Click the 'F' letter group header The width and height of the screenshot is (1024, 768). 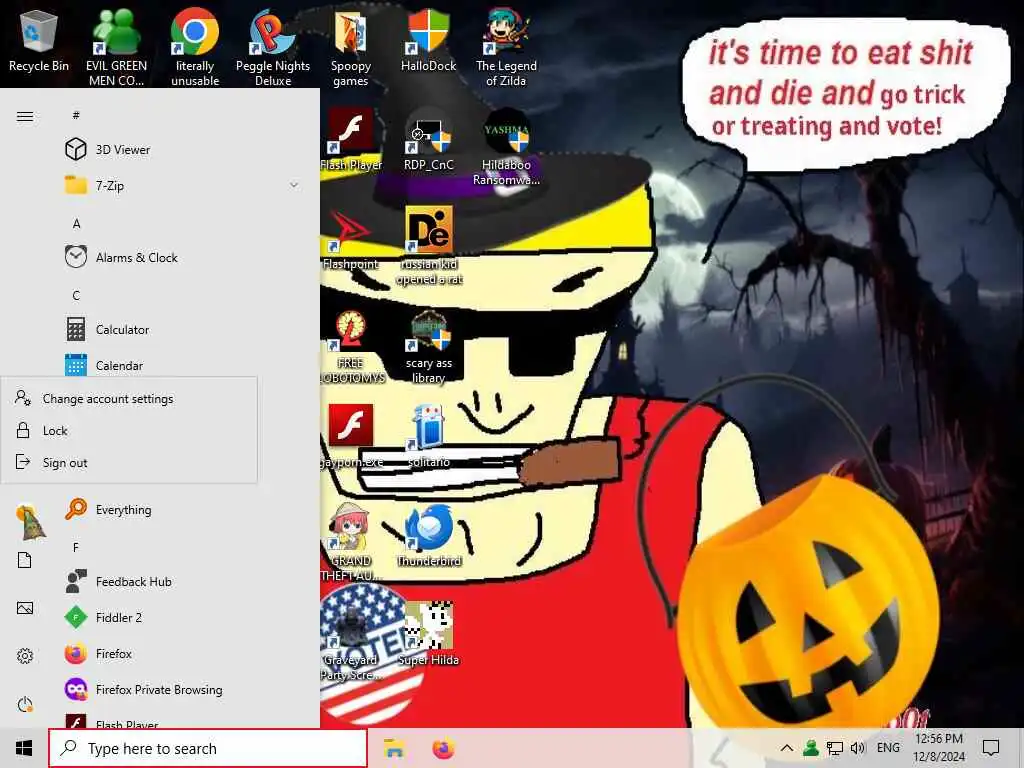(76, 547)
